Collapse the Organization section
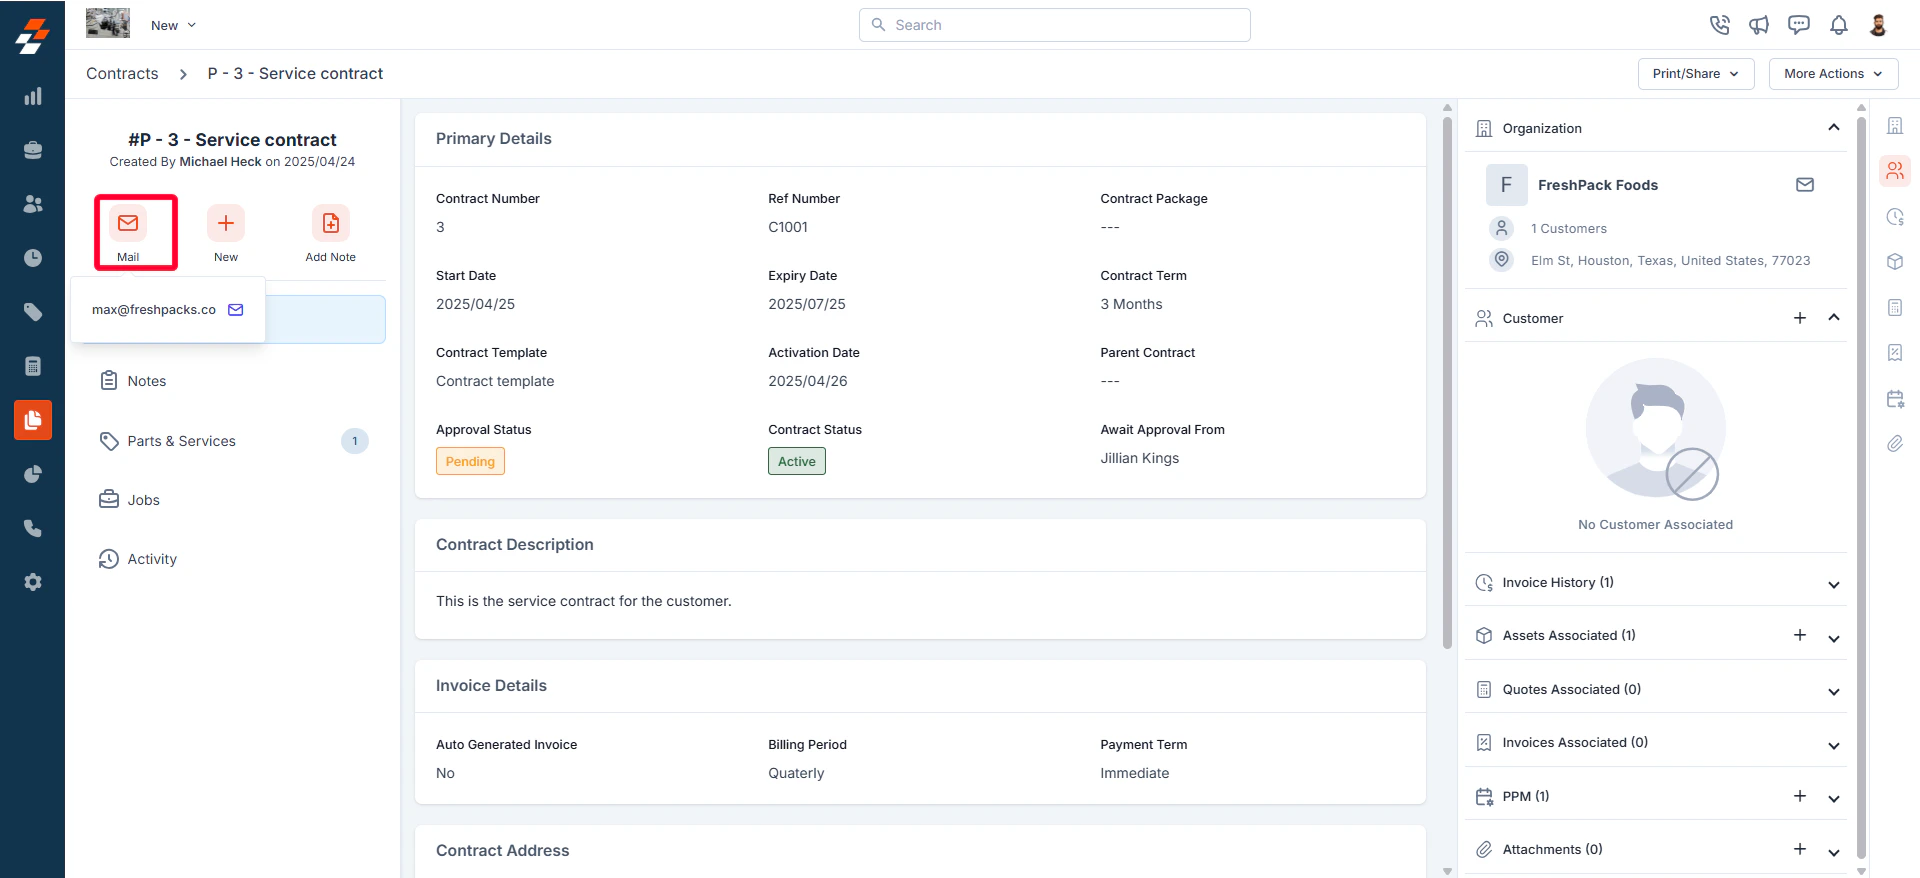The height and width of the screenshot is (878, 1920). [1834, 128]
